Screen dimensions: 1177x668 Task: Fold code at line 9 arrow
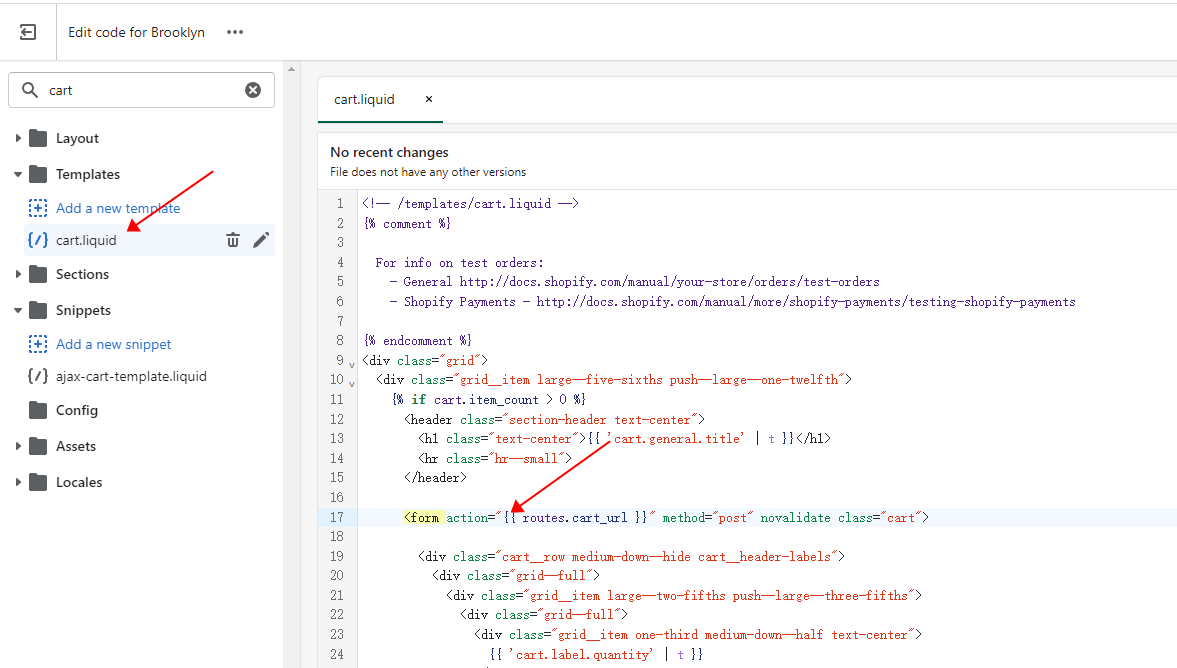click(x=351, y=362)
